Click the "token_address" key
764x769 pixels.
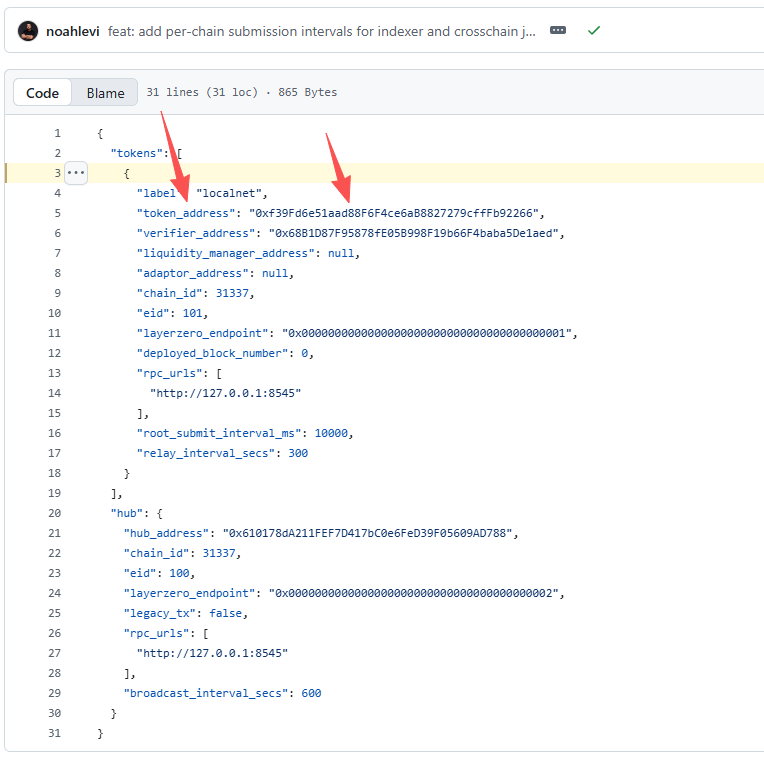pos(186,213)
